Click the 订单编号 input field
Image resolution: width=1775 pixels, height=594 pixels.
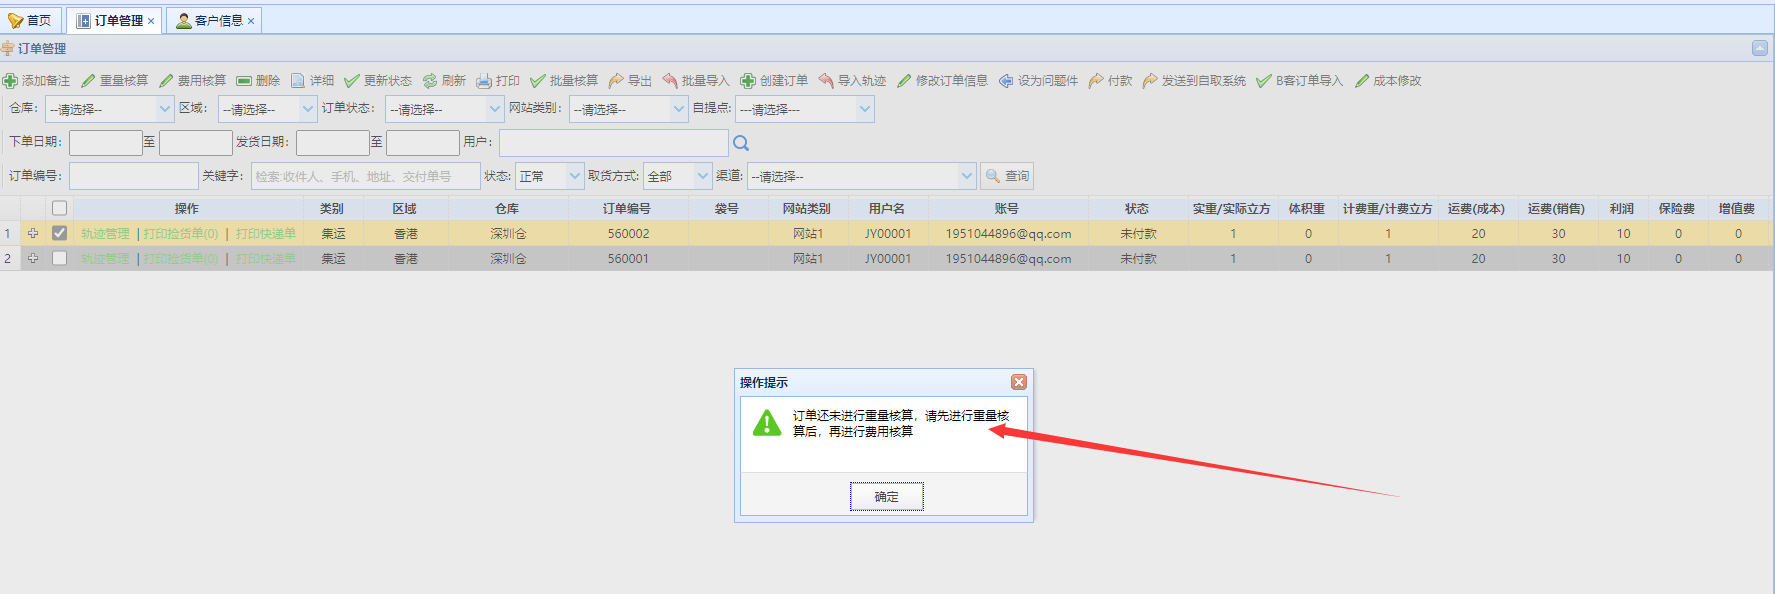(134, 176)
